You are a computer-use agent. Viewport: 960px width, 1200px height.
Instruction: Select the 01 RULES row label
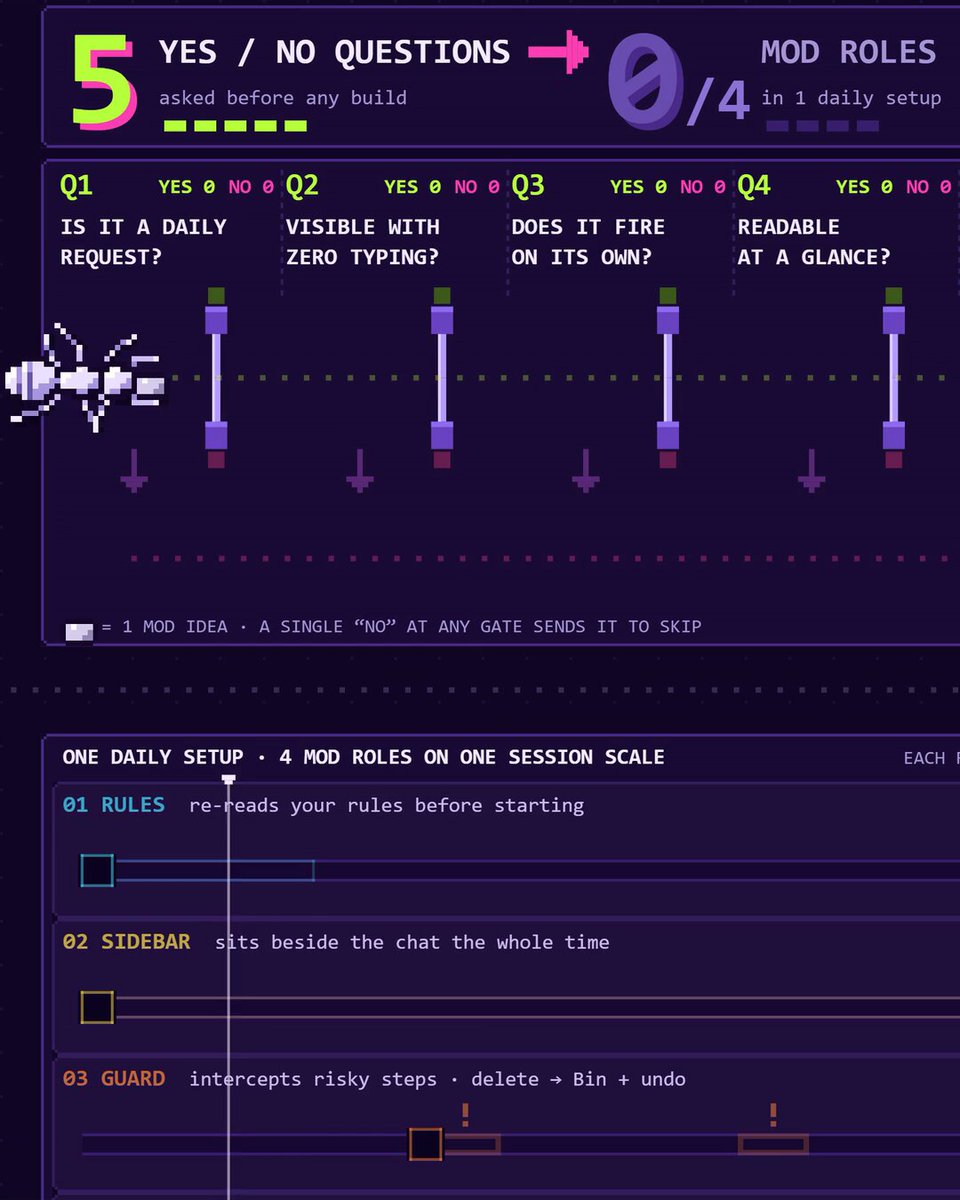[x=114, y=805]
